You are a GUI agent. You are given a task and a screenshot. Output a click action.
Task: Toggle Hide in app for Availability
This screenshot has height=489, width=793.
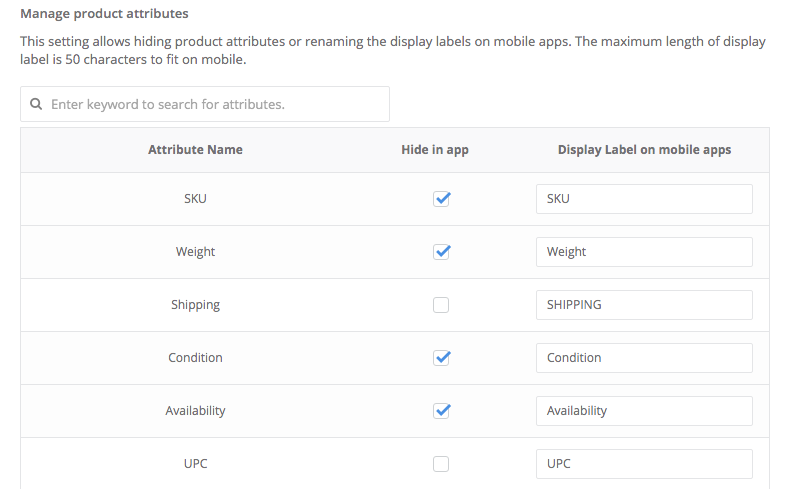441,410
